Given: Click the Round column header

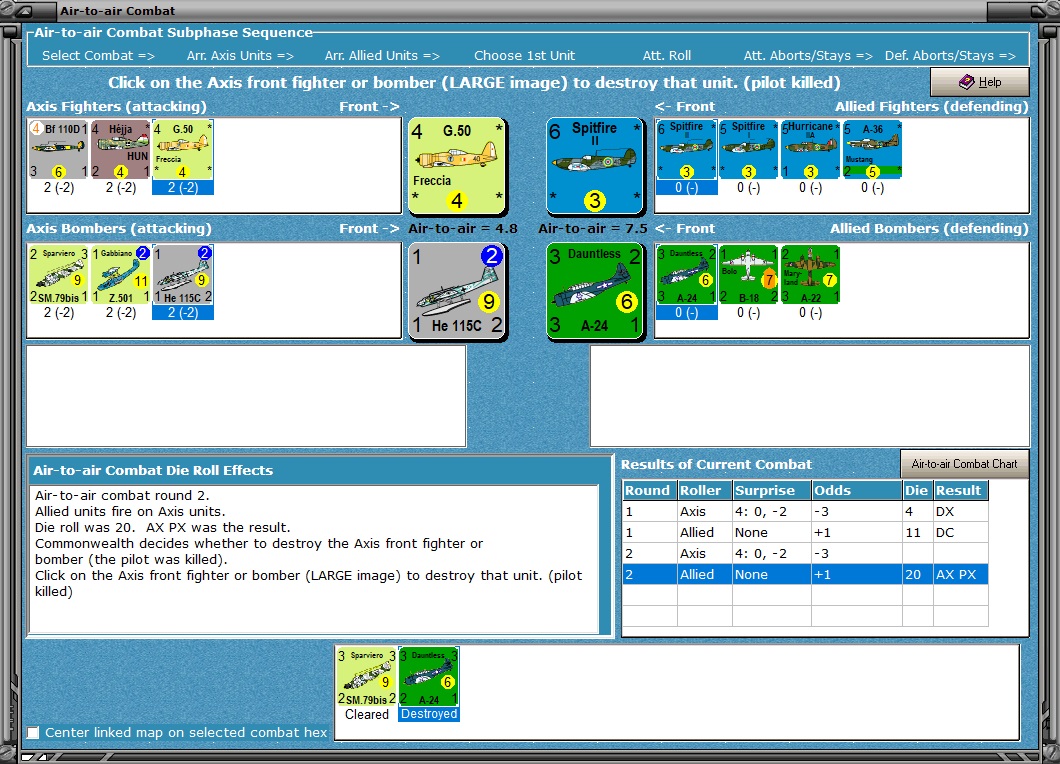Looking at the screenshot, I should point(650,490).
